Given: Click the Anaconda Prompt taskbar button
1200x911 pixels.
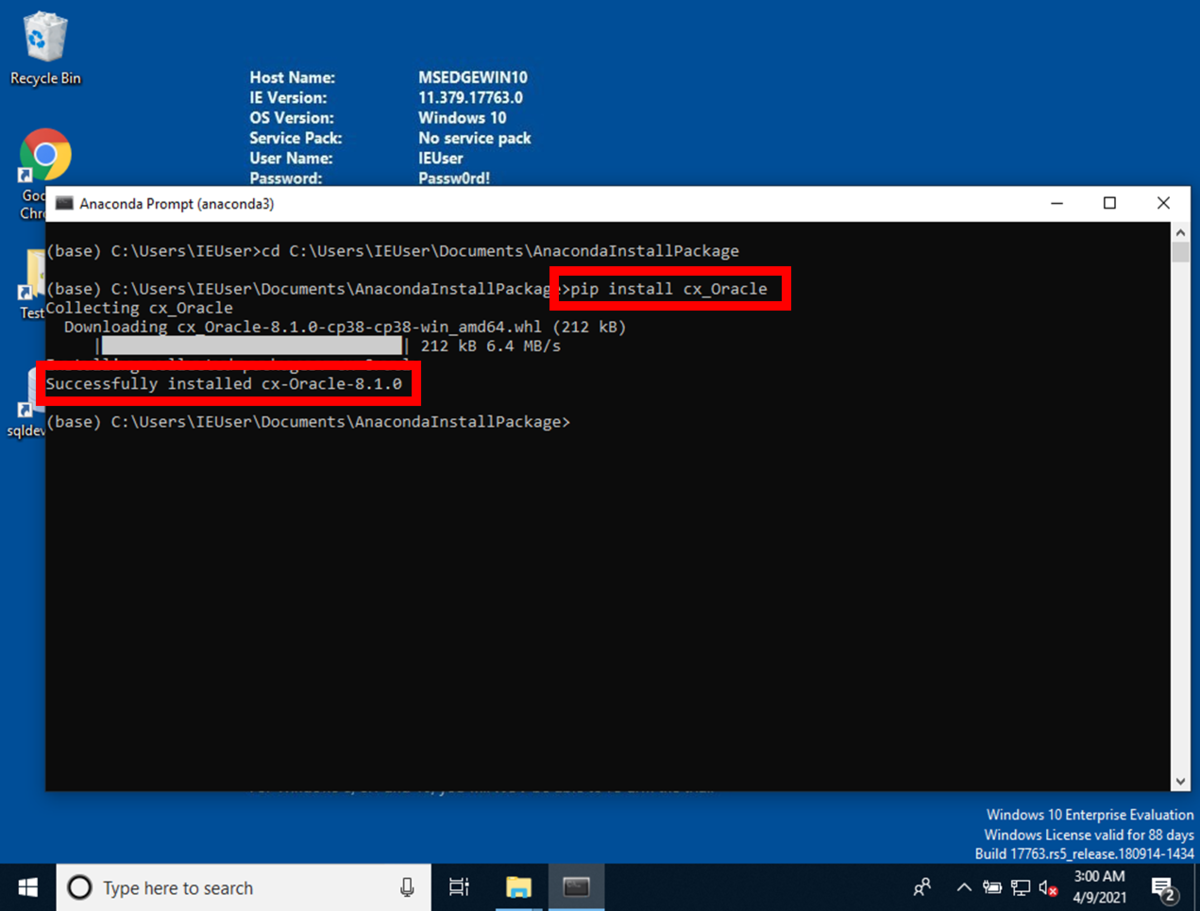Looking at the screenshot, I should click(x=576, y=887).
